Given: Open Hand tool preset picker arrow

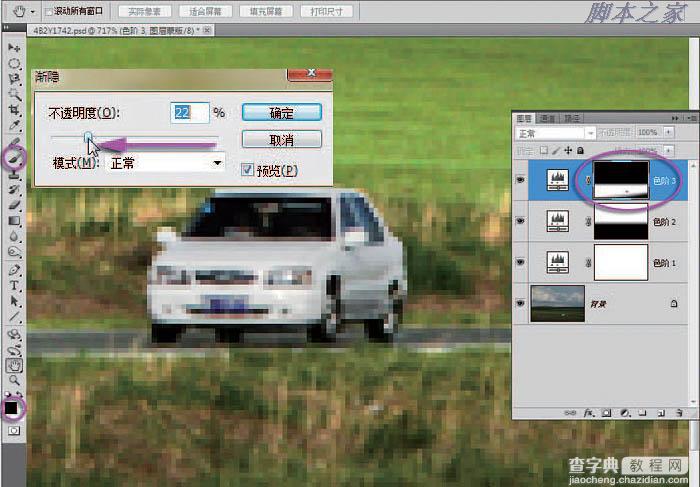Looking at the screenshot, I should pyautogui.click(x=33, y=12).
